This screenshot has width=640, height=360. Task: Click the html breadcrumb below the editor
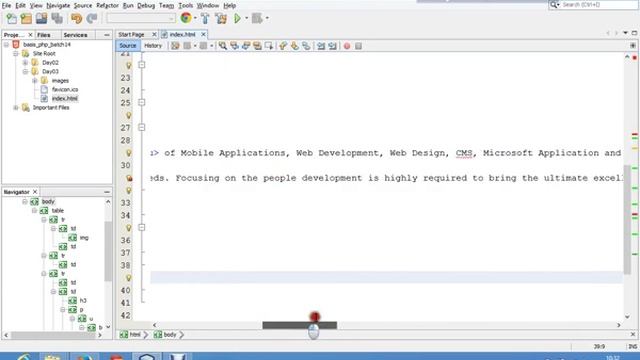[x=131, y=335]
